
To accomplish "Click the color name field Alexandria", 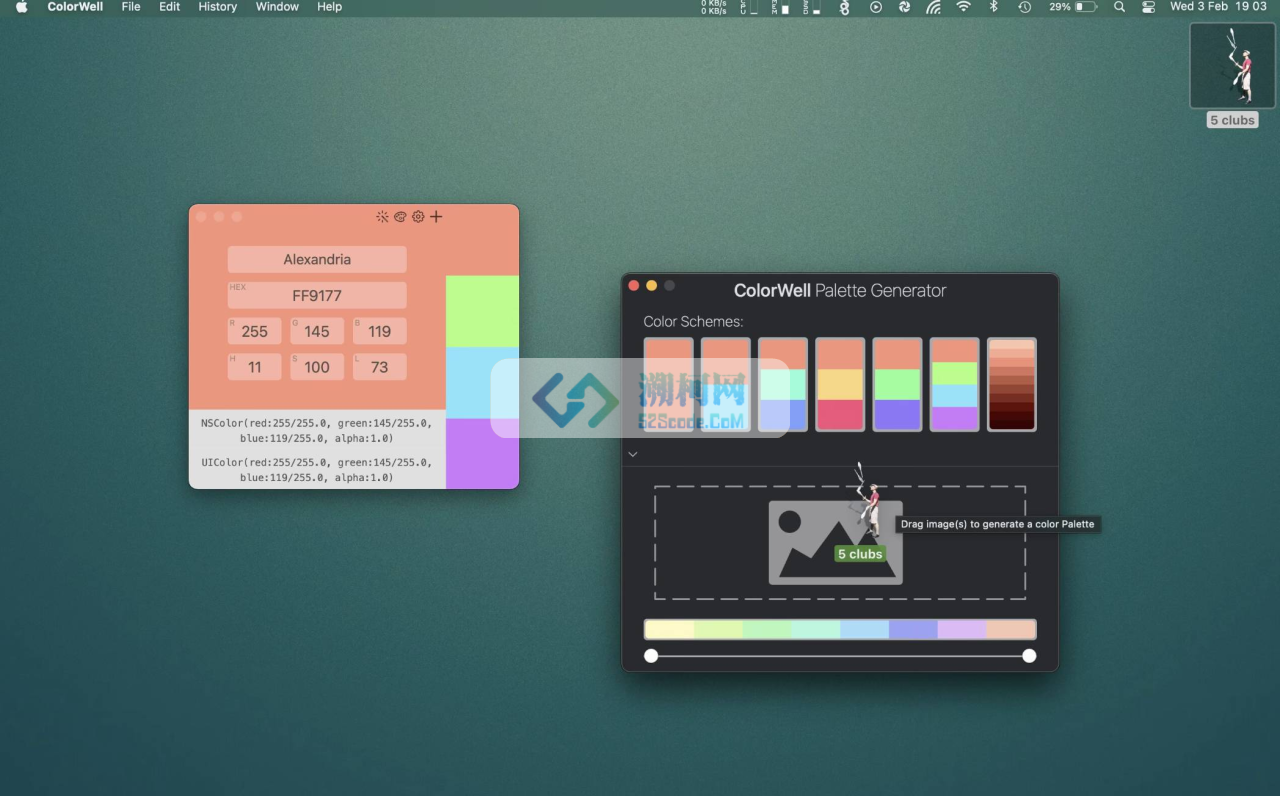I will (x=317, y=259).
